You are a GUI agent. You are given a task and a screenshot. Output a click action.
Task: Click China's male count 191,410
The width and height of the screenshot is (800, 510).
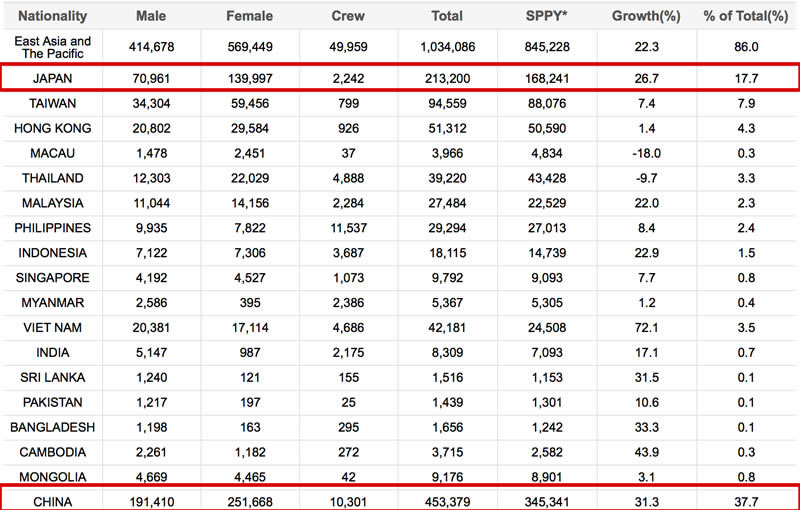click(x=152, y=502)
